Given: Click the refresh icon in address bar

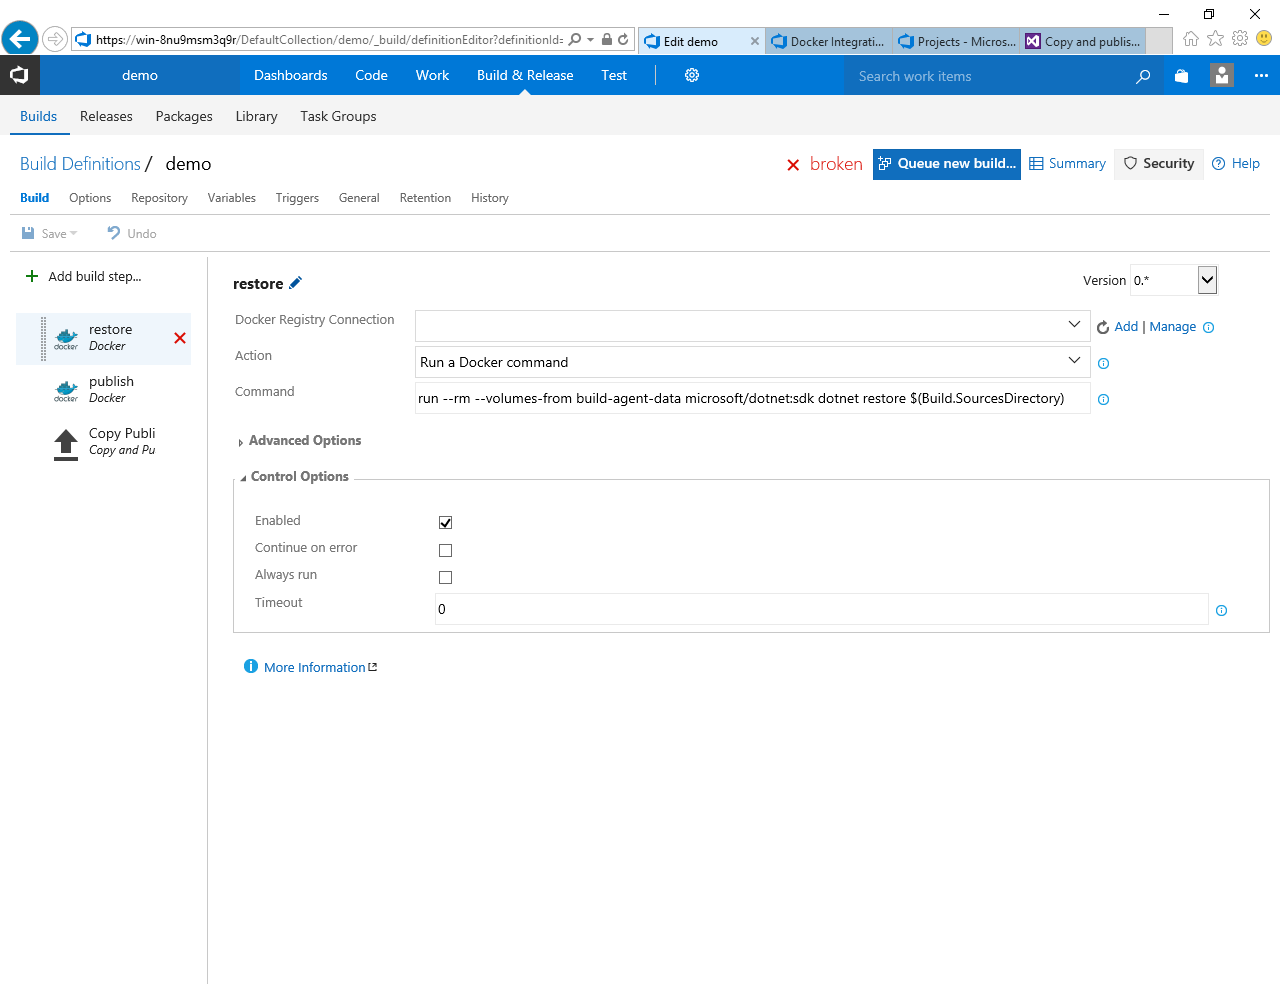Looking at the screenshot, I should pyautogui.click(x=623, y=40).
